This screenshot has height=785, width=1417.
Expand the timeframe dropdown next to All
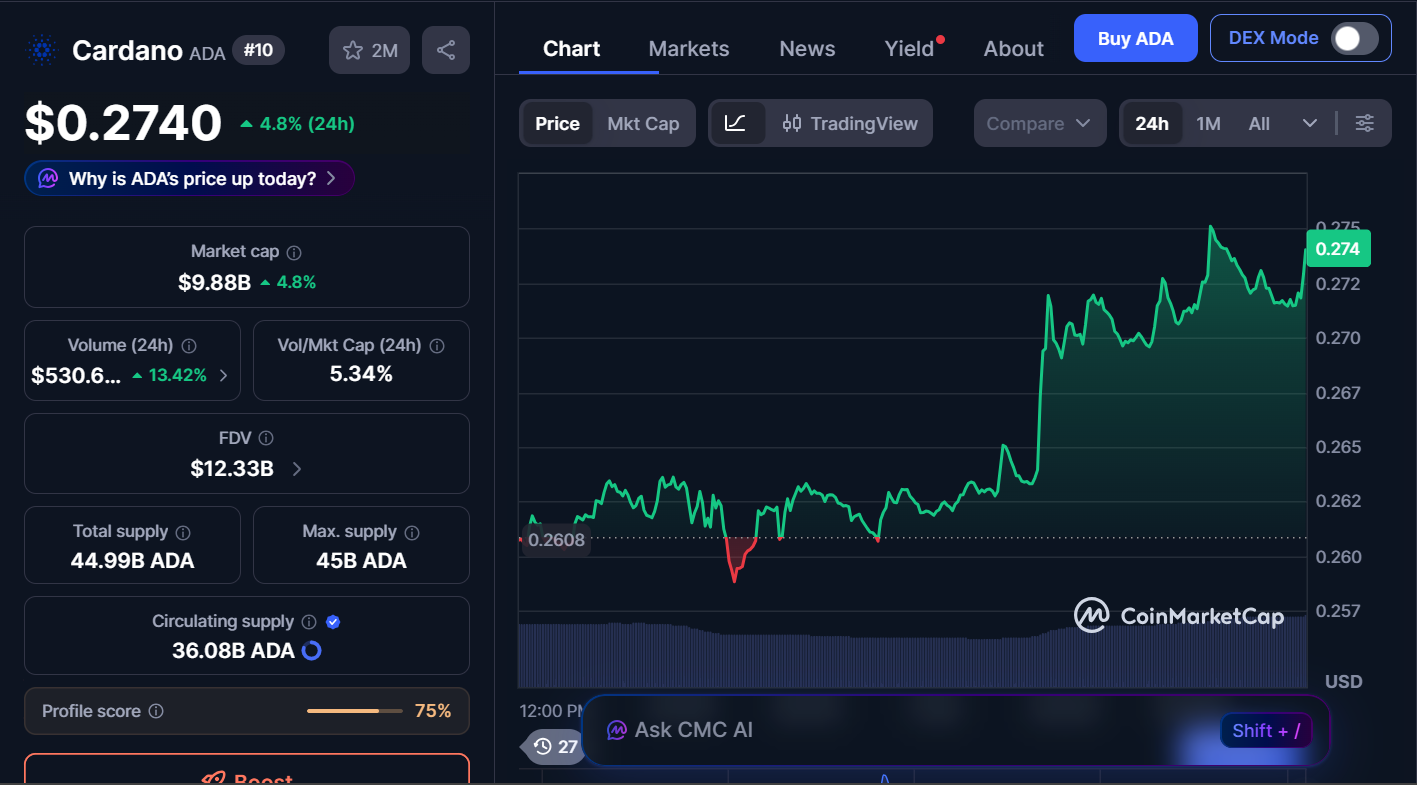1311,122
